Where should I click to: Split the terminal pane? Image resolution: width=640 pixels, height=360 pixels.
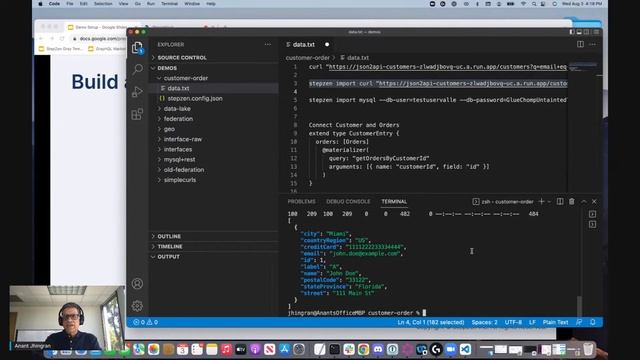pos(560,201)
